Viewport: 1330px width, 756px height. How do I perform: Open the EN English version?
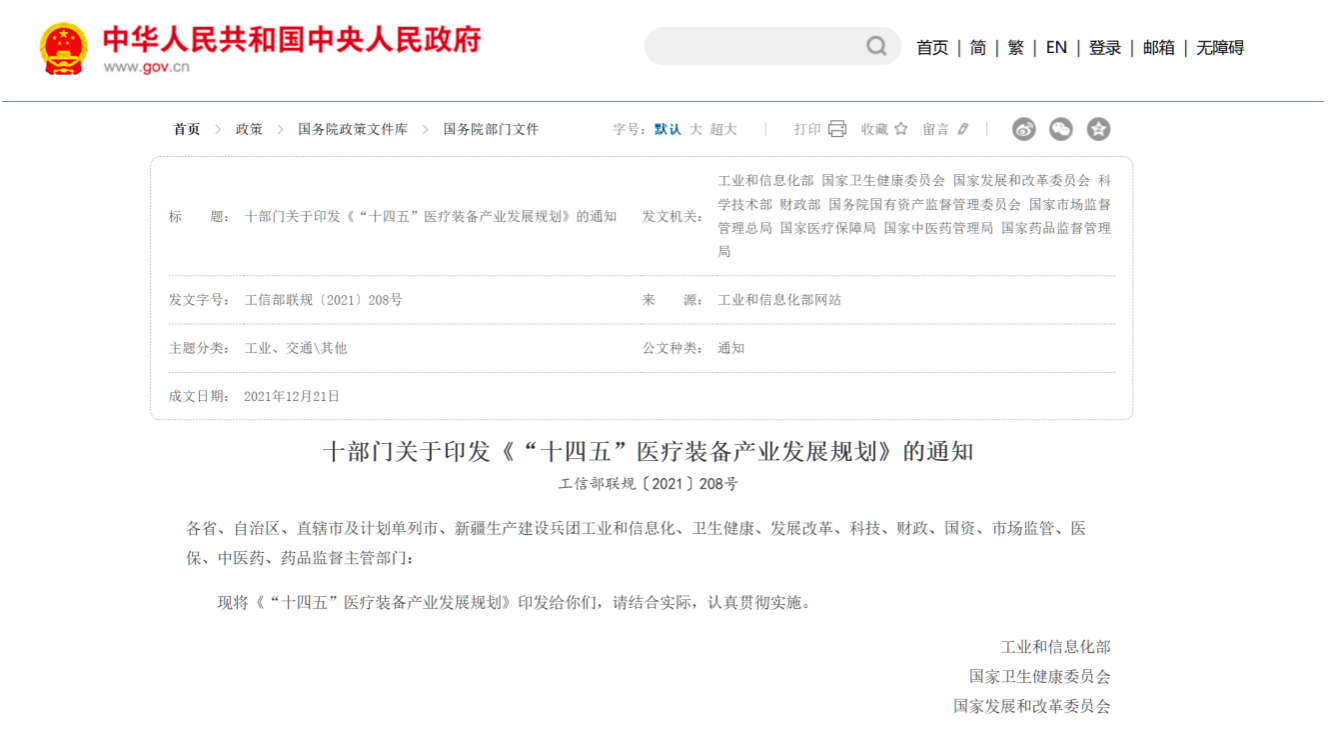1056,48
